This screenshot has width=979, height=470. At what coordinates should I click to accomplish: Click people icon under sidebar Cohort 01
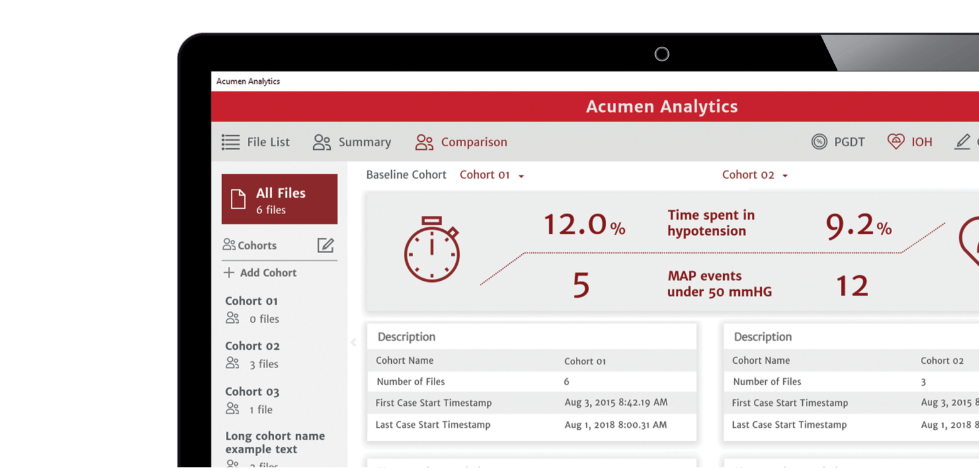(x=233, y=318)
